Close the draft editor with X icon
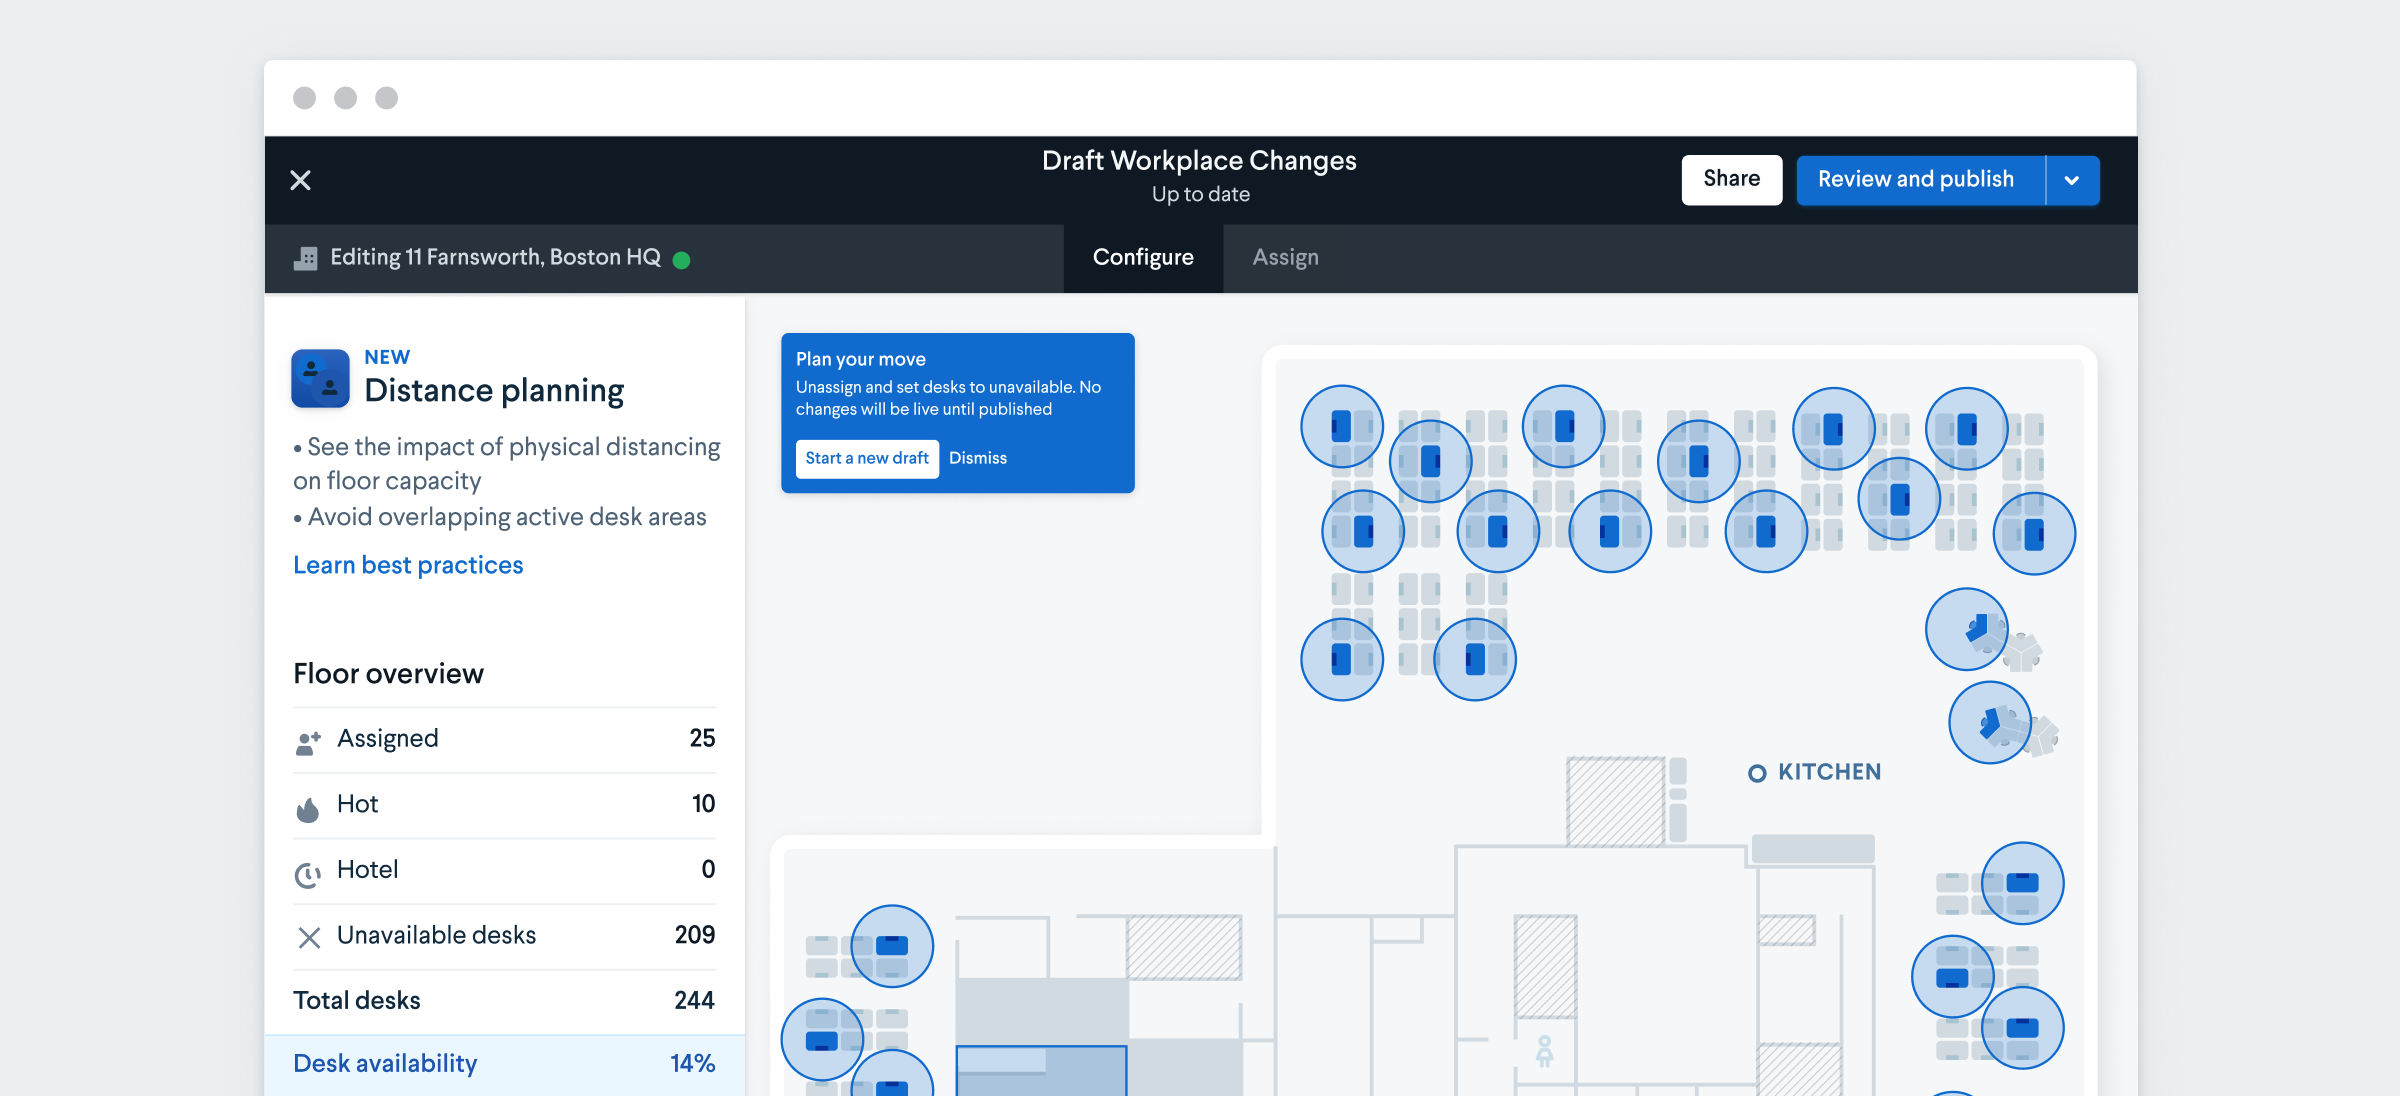 coord(300,180)
